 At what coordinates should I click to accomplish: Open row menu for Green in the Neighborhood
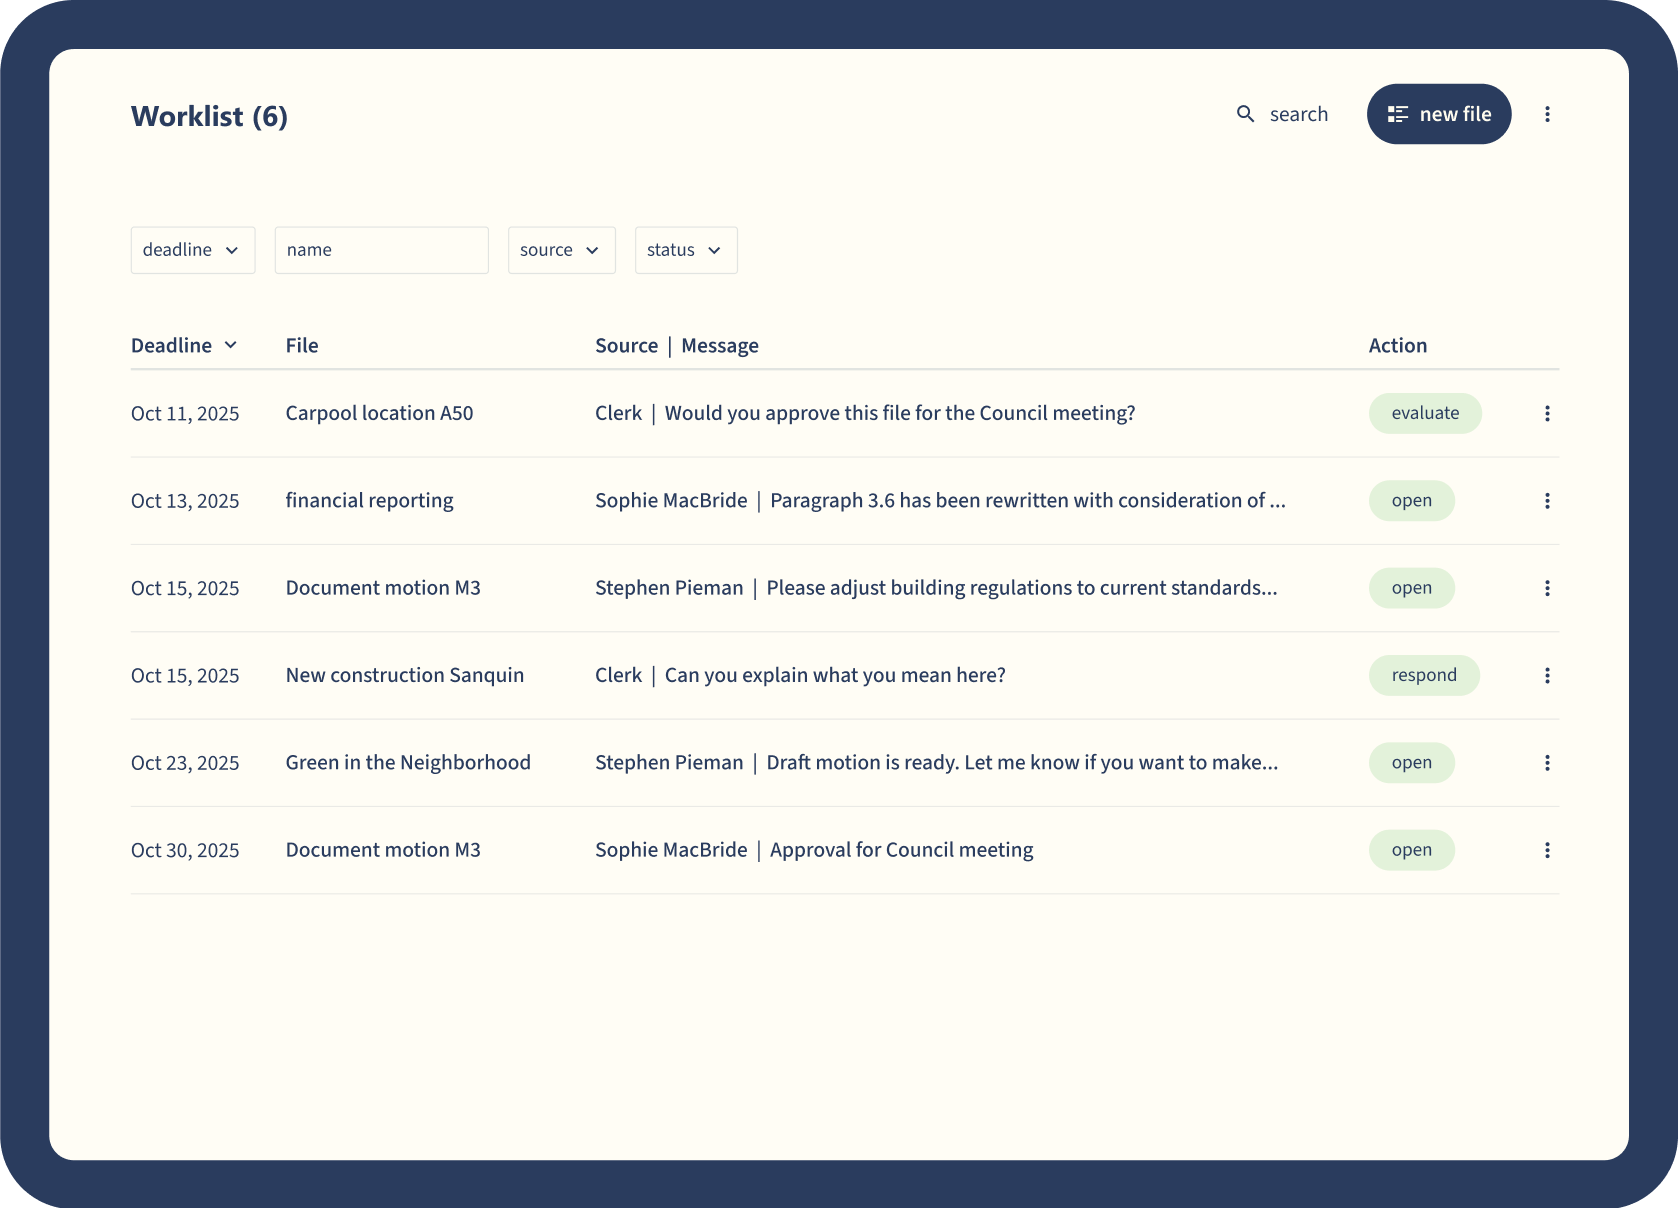[x=1547, y=763]
